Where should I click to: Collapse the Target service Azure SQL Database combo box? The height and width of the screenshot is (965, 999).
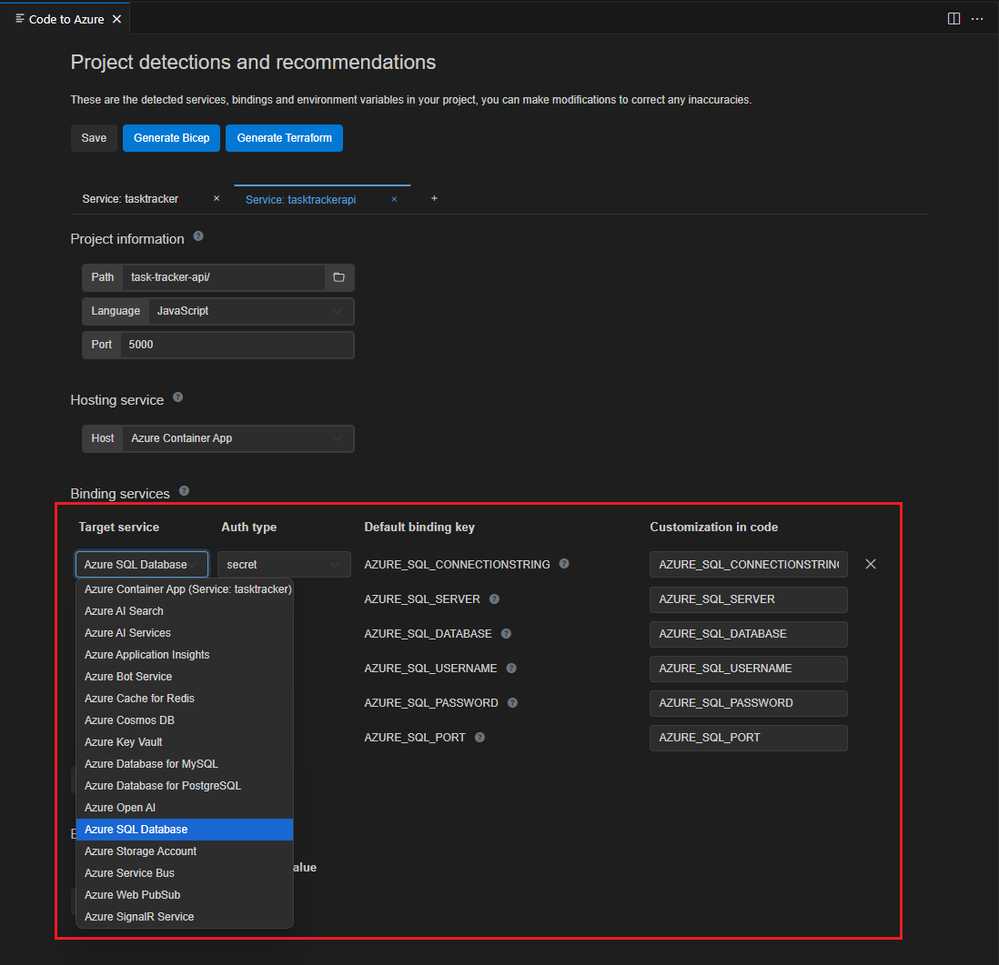(141, 564)
